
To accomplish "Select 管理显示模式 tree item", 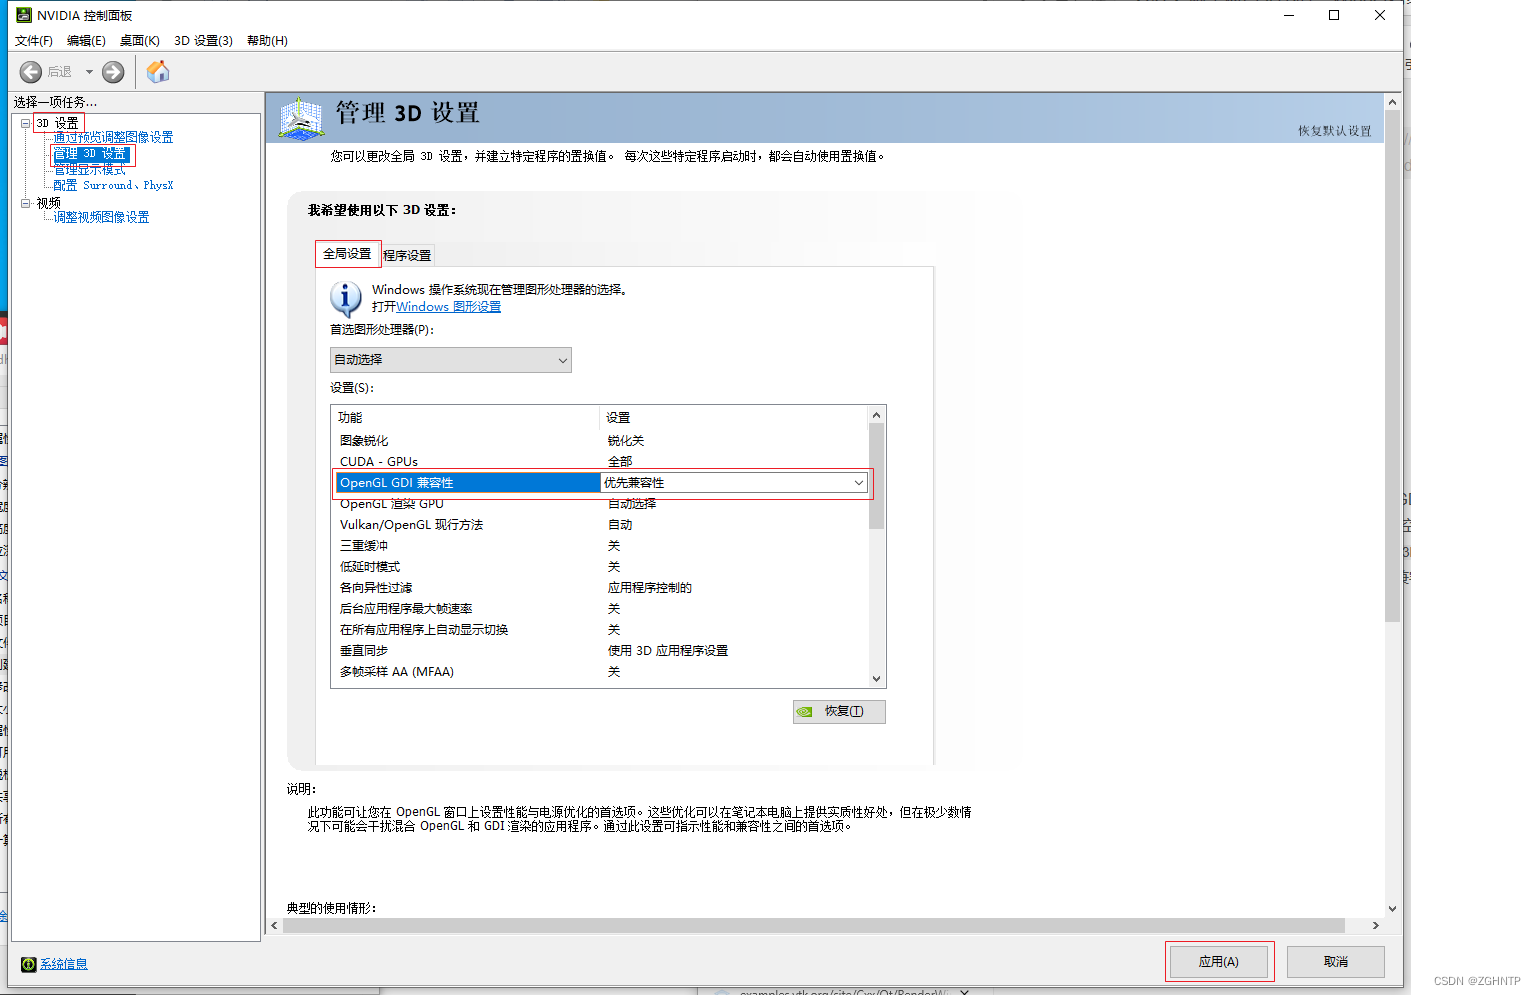I will click(90, 170).
